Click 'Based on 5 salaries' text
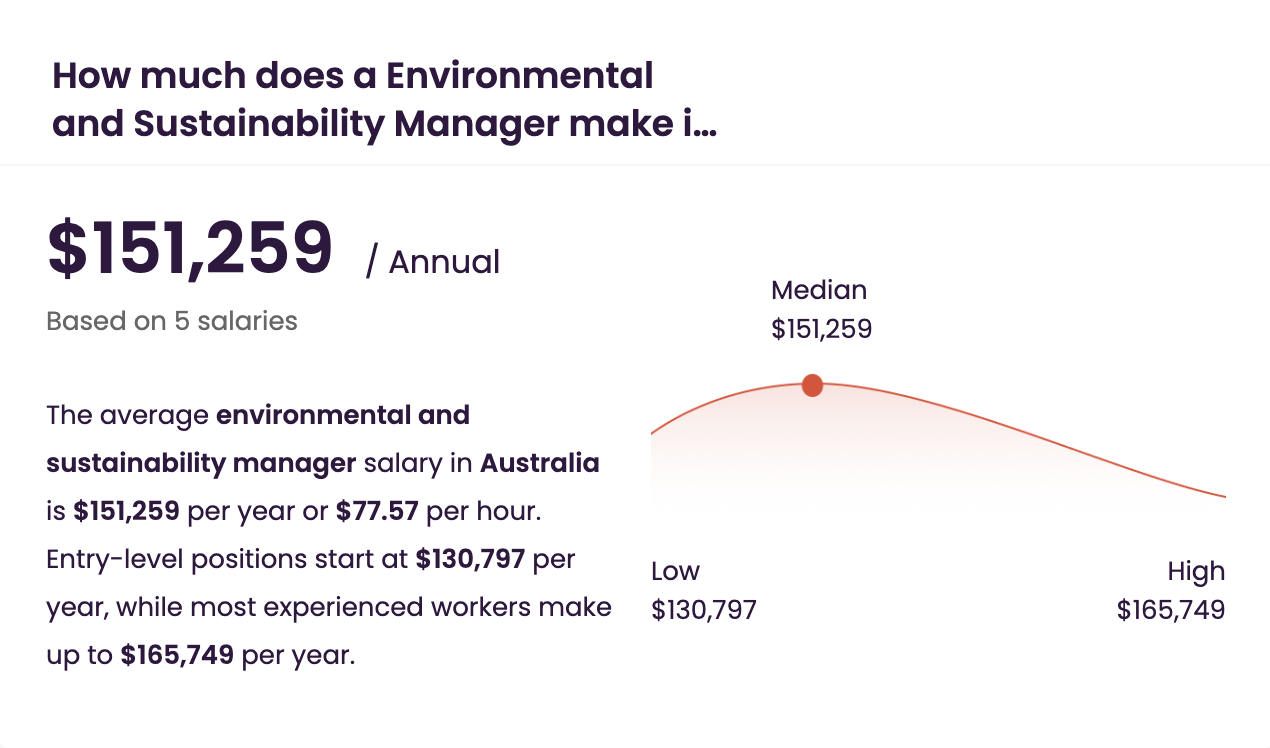This screenshot has width=1270, height=748. click(x=172, y=321)
